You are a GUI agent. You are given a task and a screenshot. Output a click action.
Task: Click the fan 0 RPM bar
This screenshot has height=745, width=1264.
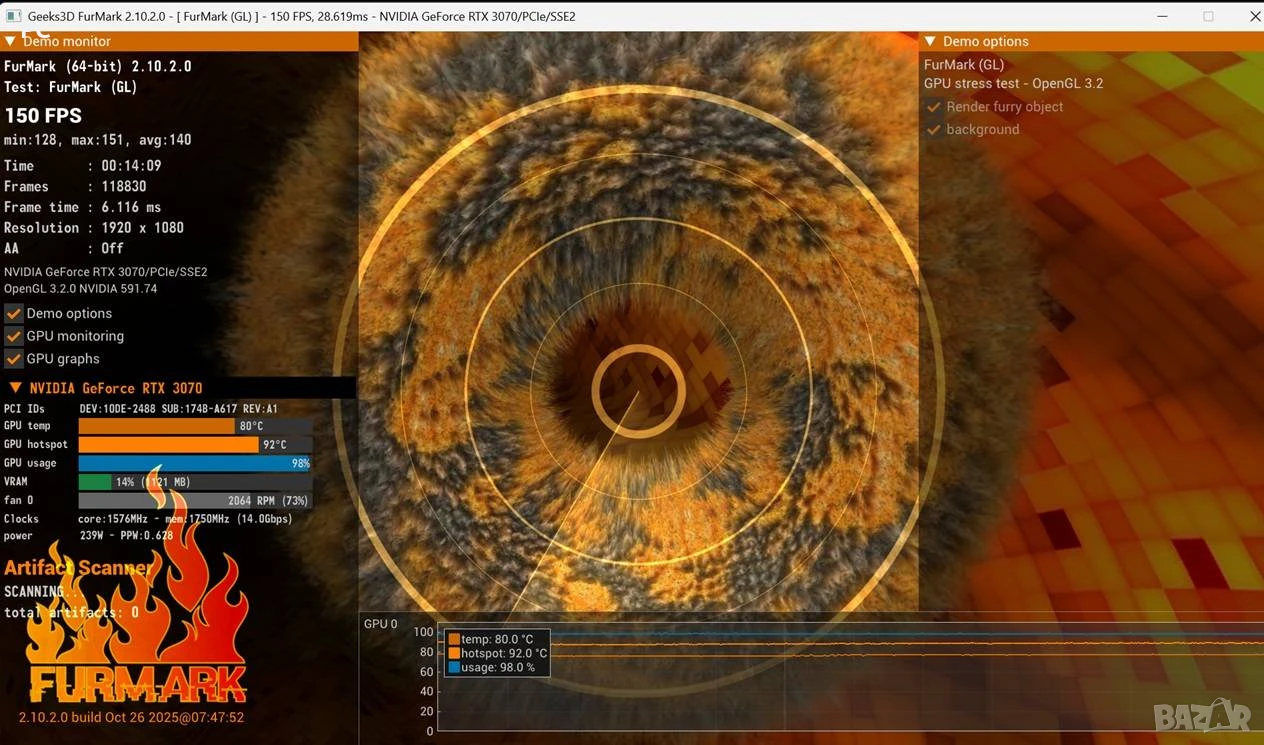pos(195,500)
